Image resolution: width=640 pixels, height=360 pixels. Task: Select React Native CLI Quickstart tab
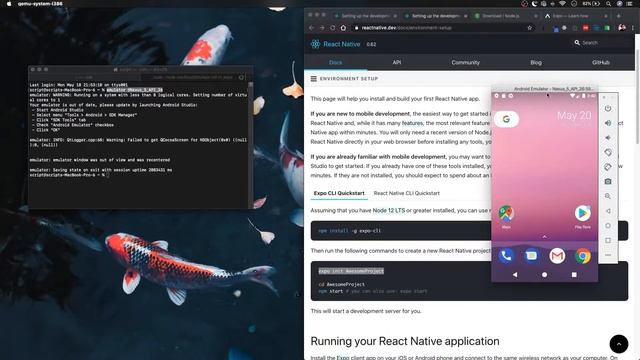pyautogui.click(x=407, y=193)
